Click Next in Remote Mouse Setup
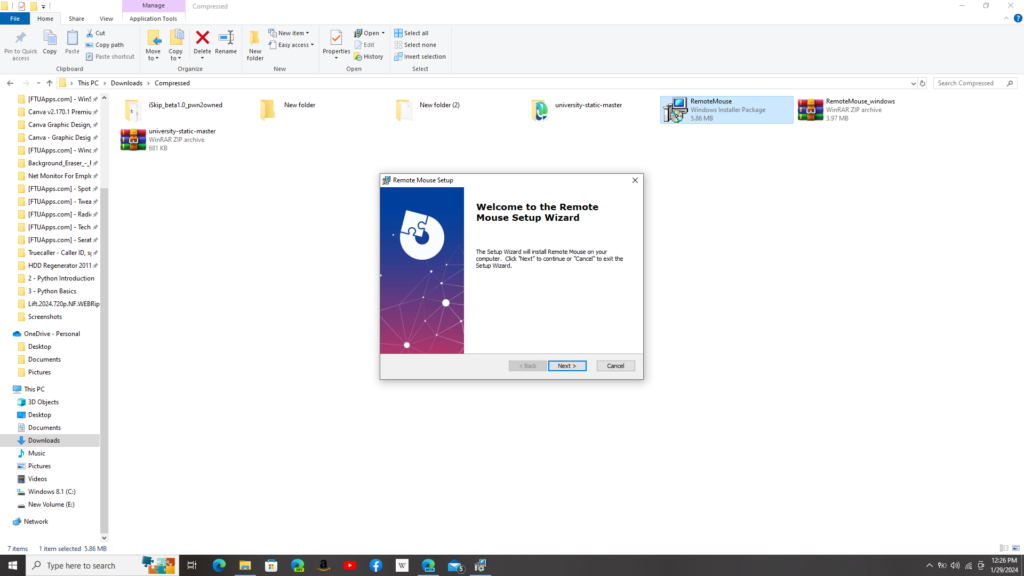This screenshot has height=576, width=1024. [x=567, y=366]
